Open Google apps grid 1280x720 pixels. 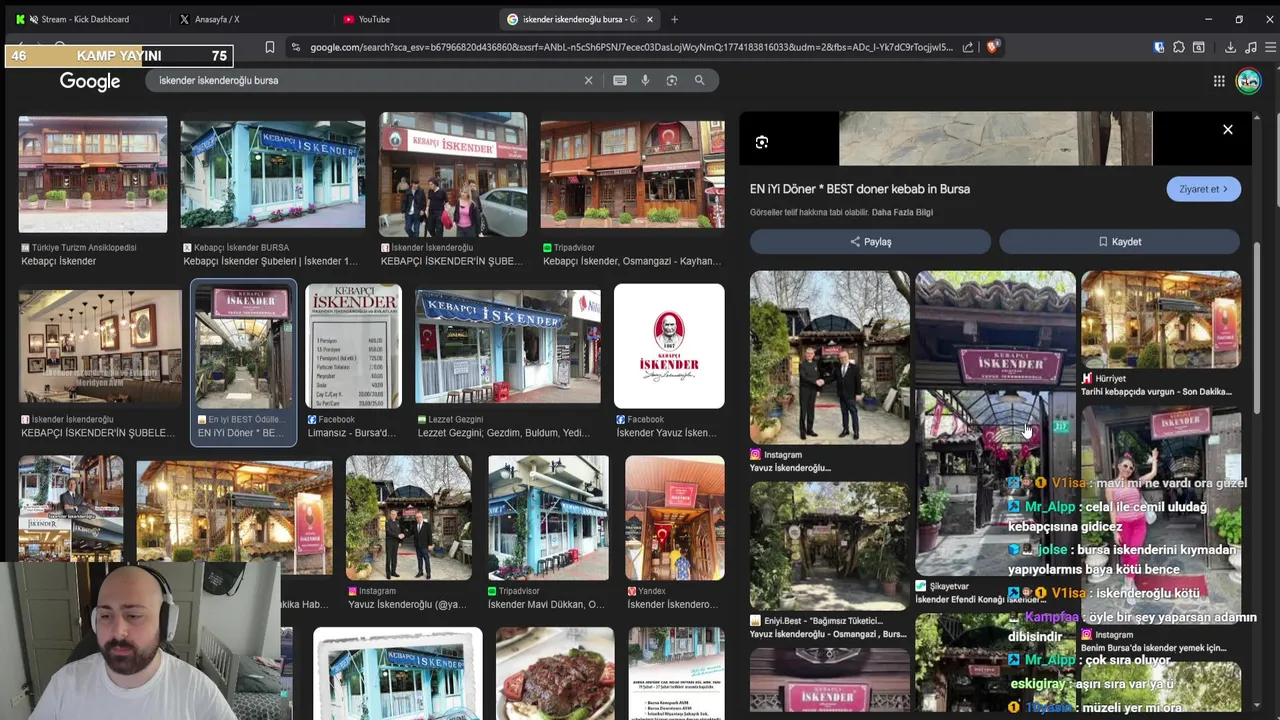1219,81
